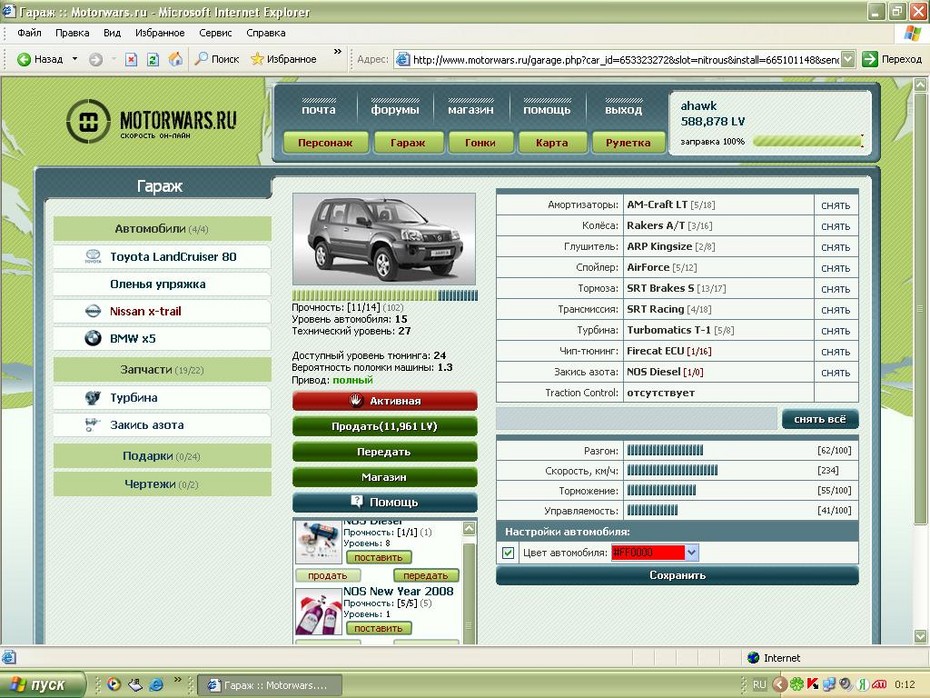930x698 pixels.
Task: Click the address bar URL field
Action: point(625,59)
